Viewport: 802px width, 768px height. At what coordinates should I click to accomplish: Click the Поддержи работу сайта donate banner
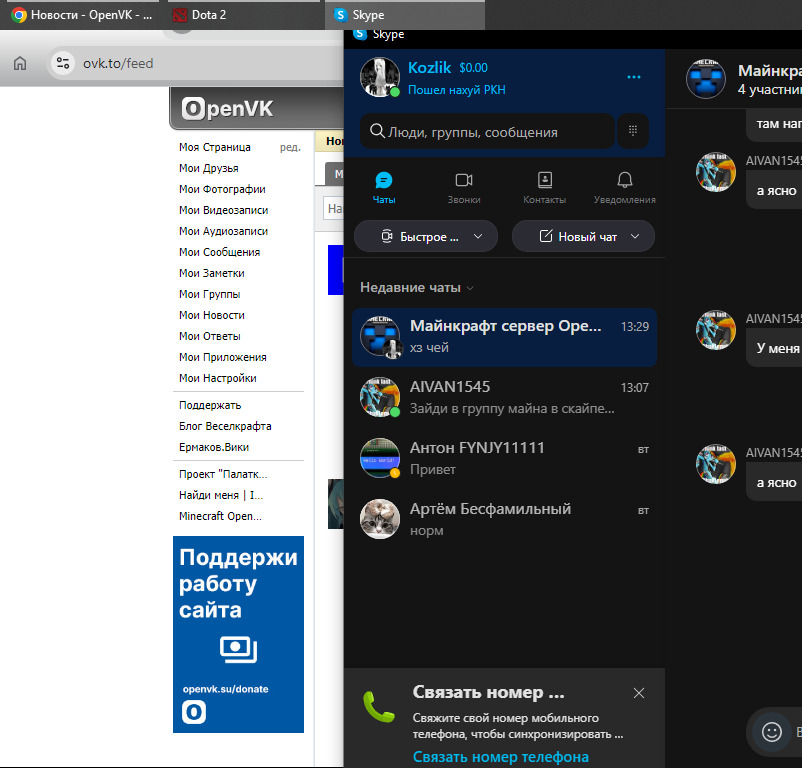click(x=238, y=634)
